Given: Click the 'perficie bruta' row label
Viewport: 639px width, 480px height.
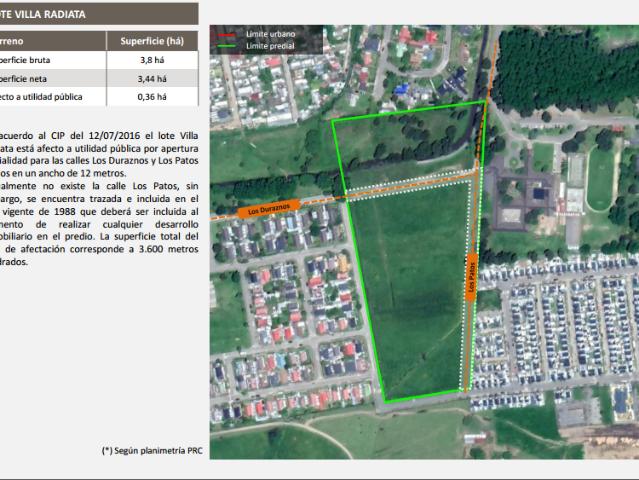Looking at the screenshot, I should [x=25, y=60].
